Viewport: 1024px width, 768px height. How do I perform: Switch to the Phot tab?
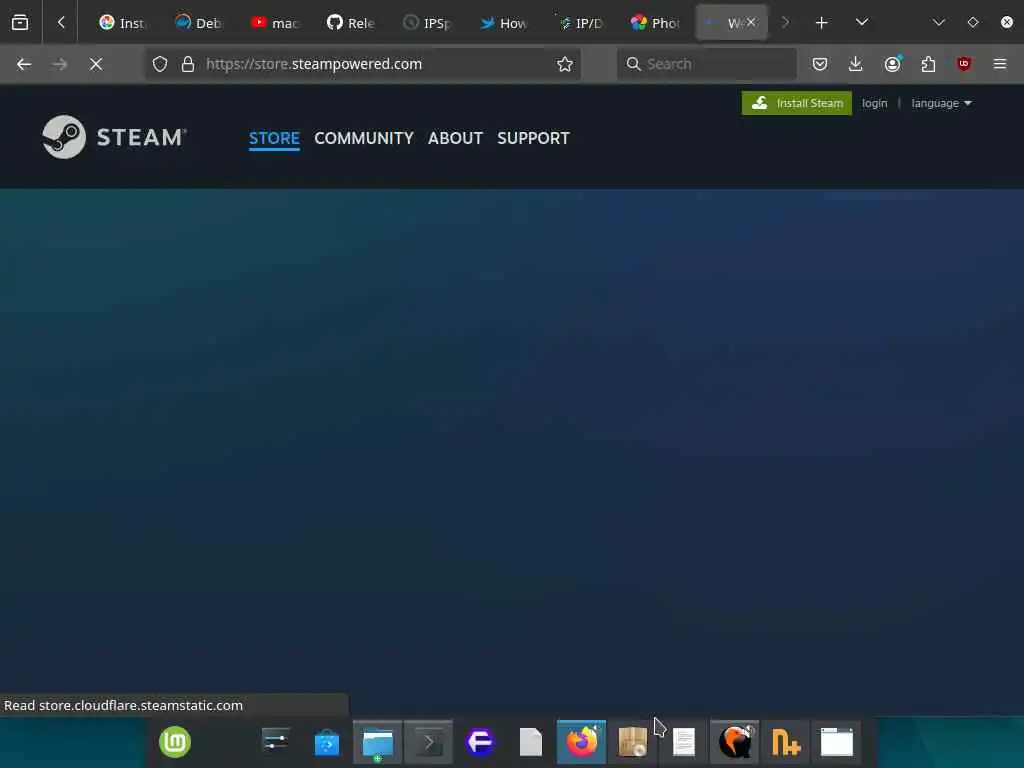[x=655, y=23]
